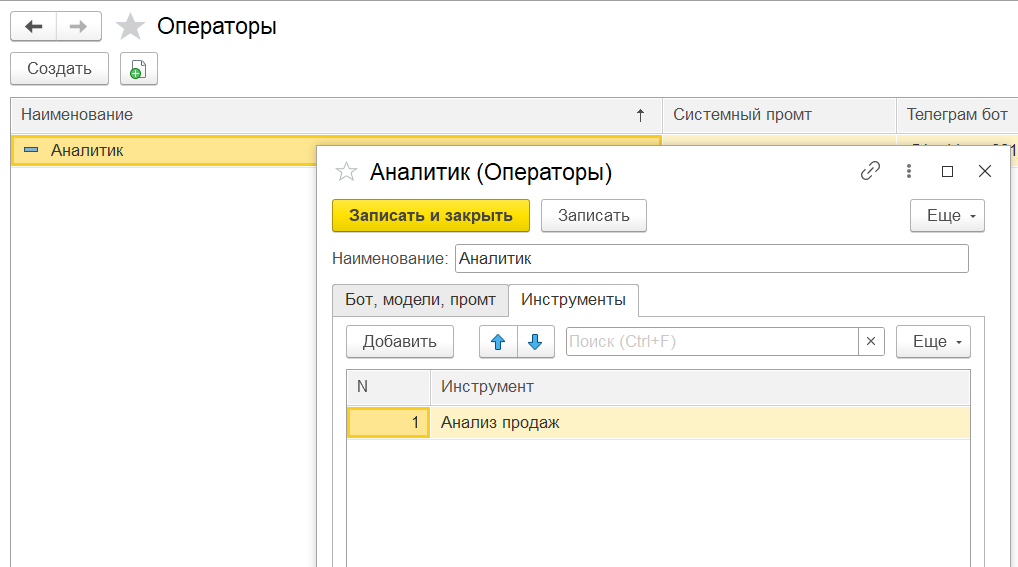
Task: Move row up with blue arrow
Action: pyautogui.click(x=498, y=341)
